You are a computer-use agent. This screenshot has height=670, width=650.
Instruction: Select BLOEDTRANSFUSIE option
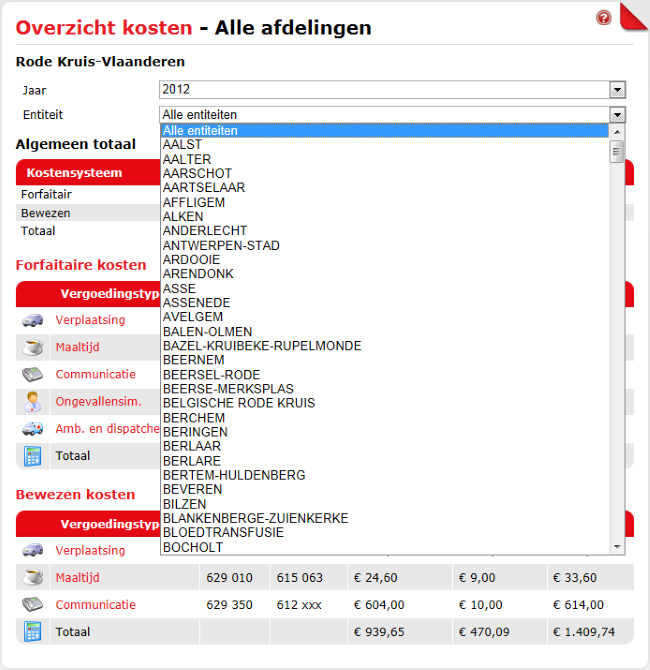[385, 532]
